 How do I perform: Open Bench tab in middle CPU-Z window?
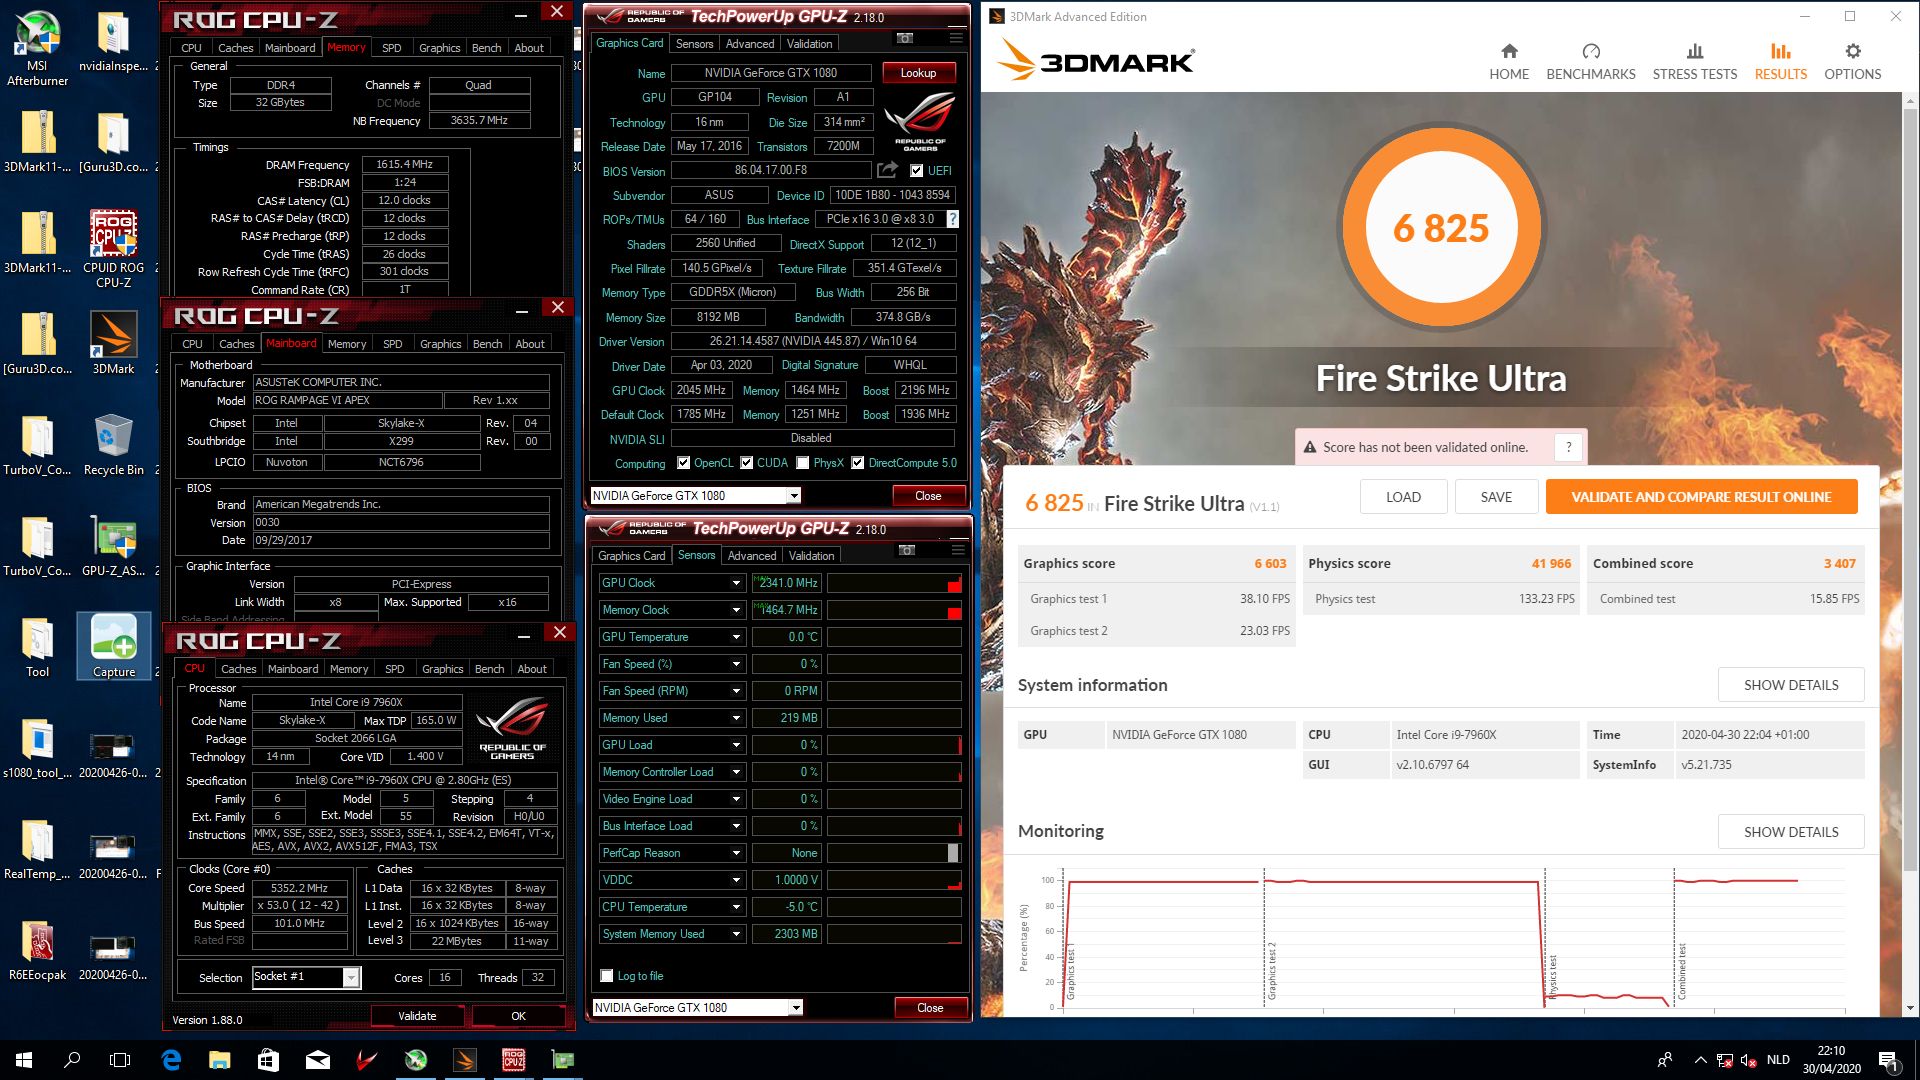[487, 344]
